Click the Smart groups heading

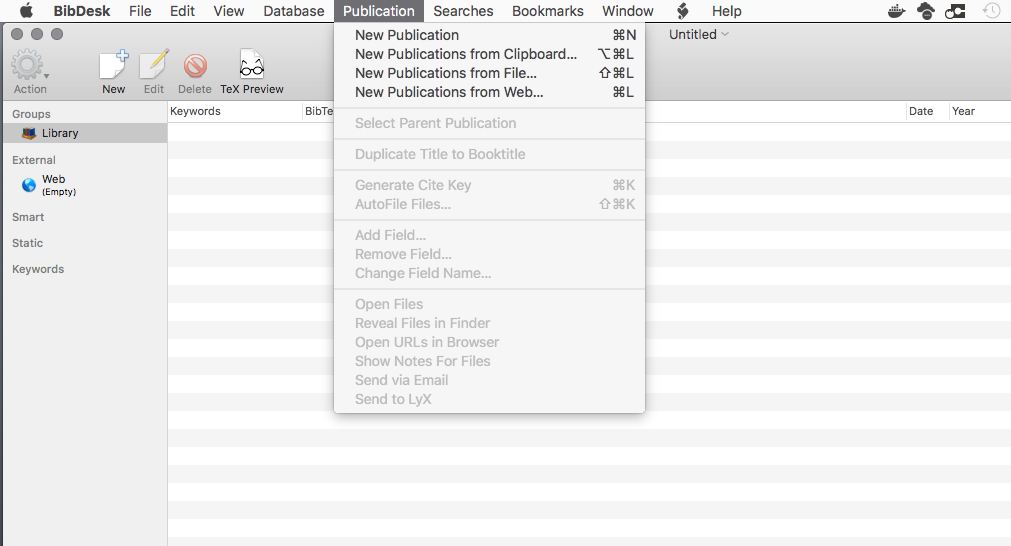click(x=28, y=217)
